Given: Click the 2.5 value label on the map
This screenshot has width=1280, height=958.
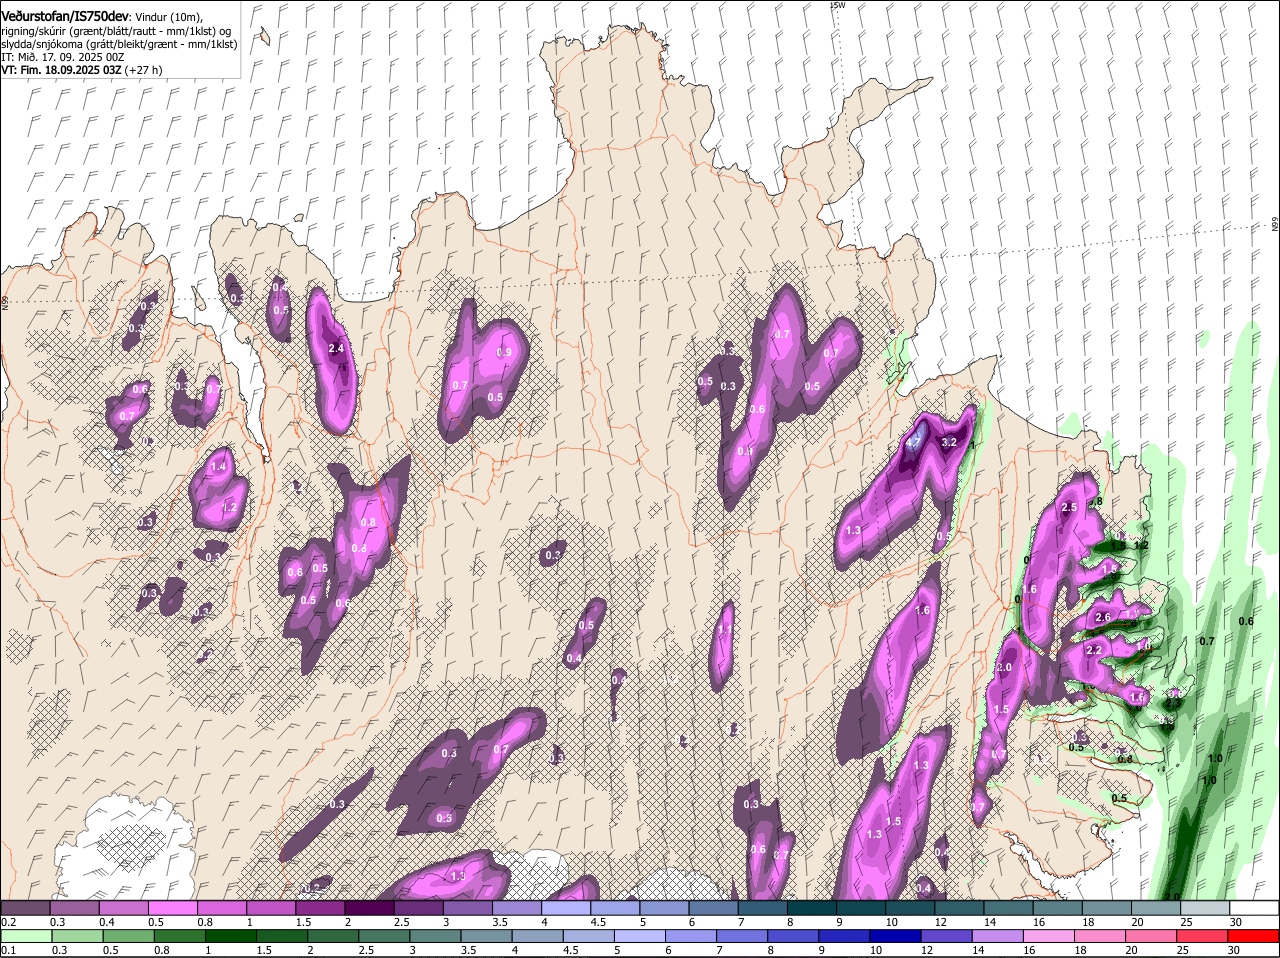Looking at the screenshot, I should pyautogui.click(x=1069, y=508).
